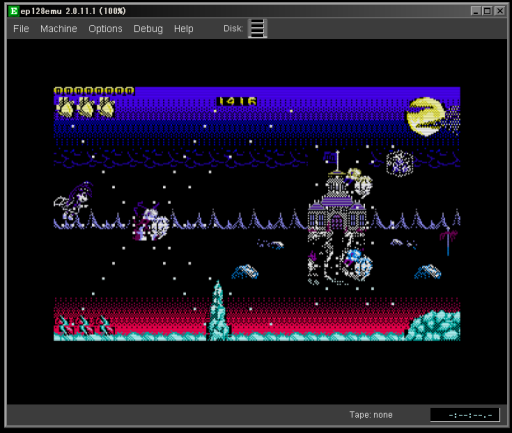Maximize the ep128emu window
Image resolution: width=512 pixels, height=433 pixels.
click(x=487, y=11)
